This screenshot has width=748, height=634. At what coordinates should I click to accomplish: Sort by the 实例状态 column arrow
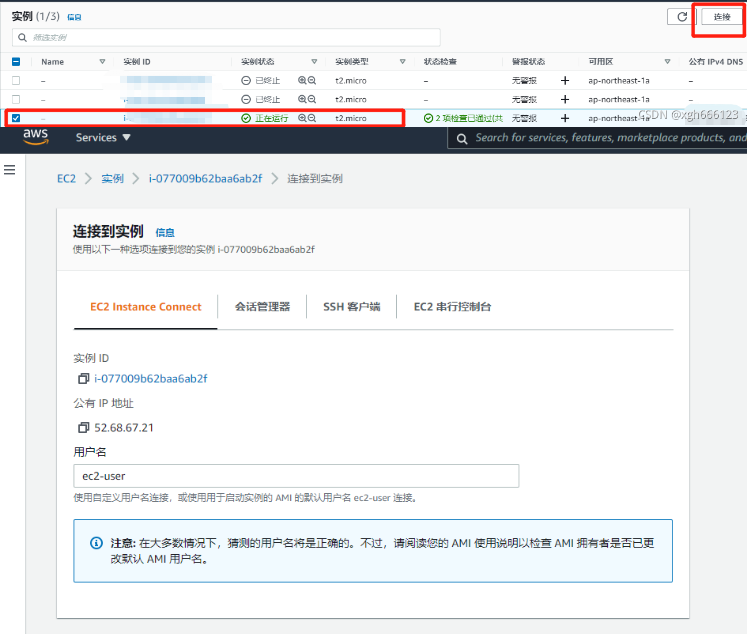pos(314,62)
